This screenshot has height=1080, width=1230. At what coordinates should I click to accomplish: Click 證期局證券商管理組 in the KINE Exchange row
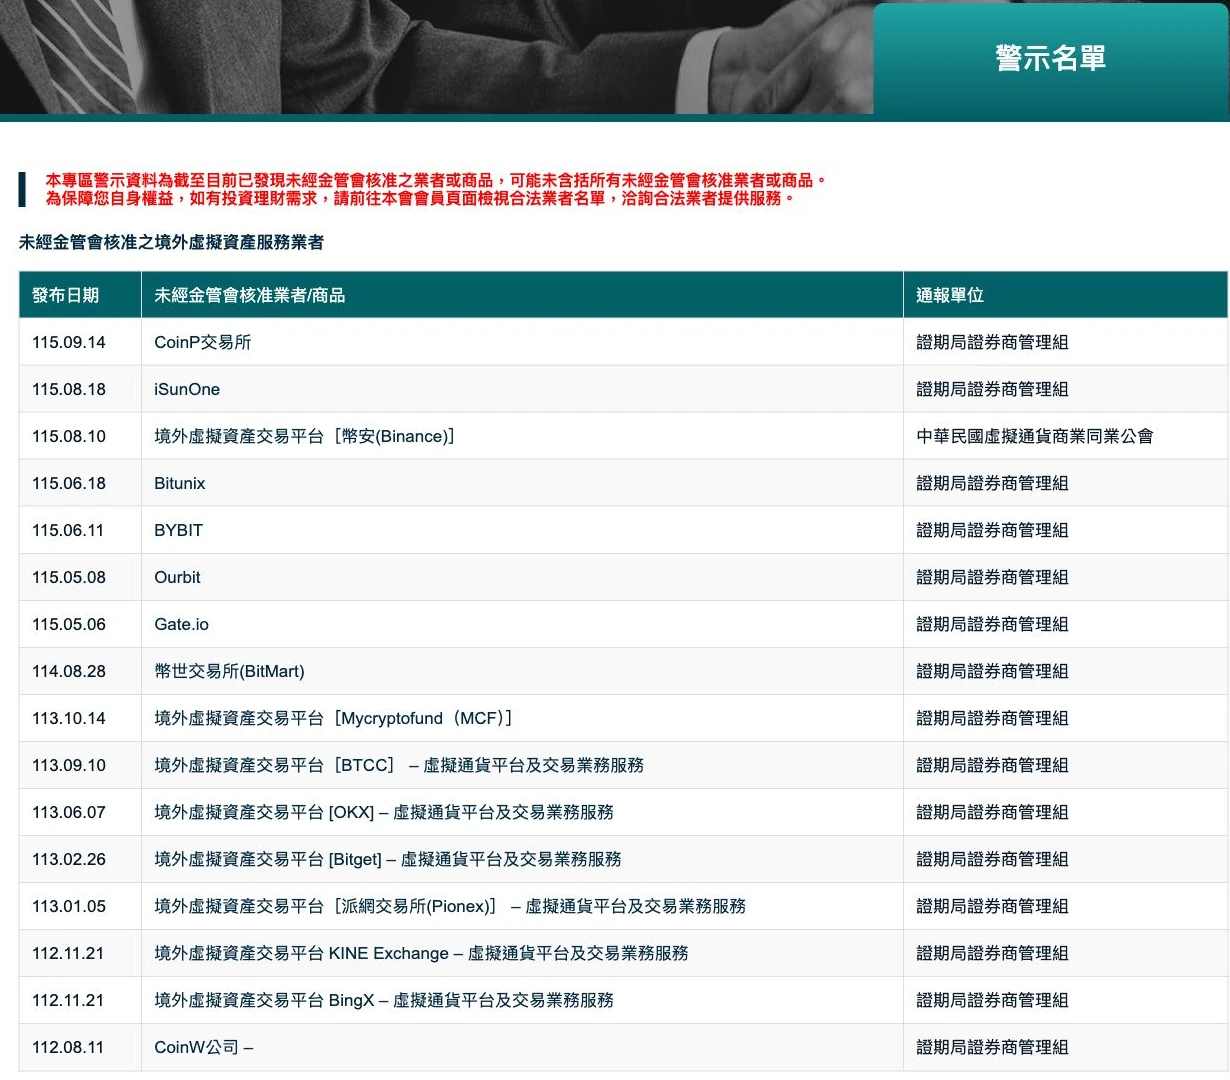pyautogui.click(x=993, y=953)
